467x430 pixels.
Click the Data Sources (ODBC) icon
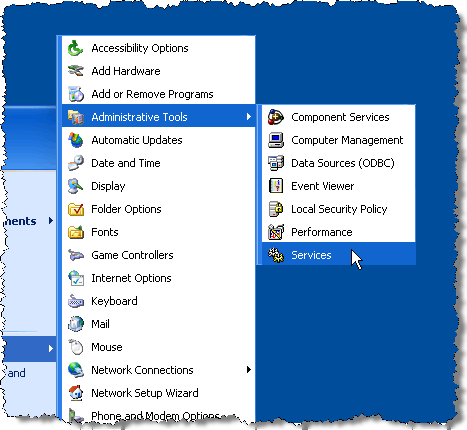[276, 163]
